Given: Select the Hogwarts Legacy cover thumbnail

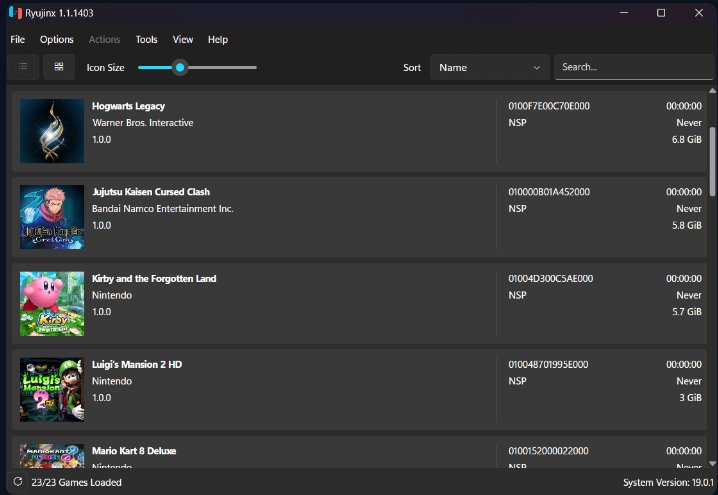Looking at the screenshot, I should tap(52, 131).
